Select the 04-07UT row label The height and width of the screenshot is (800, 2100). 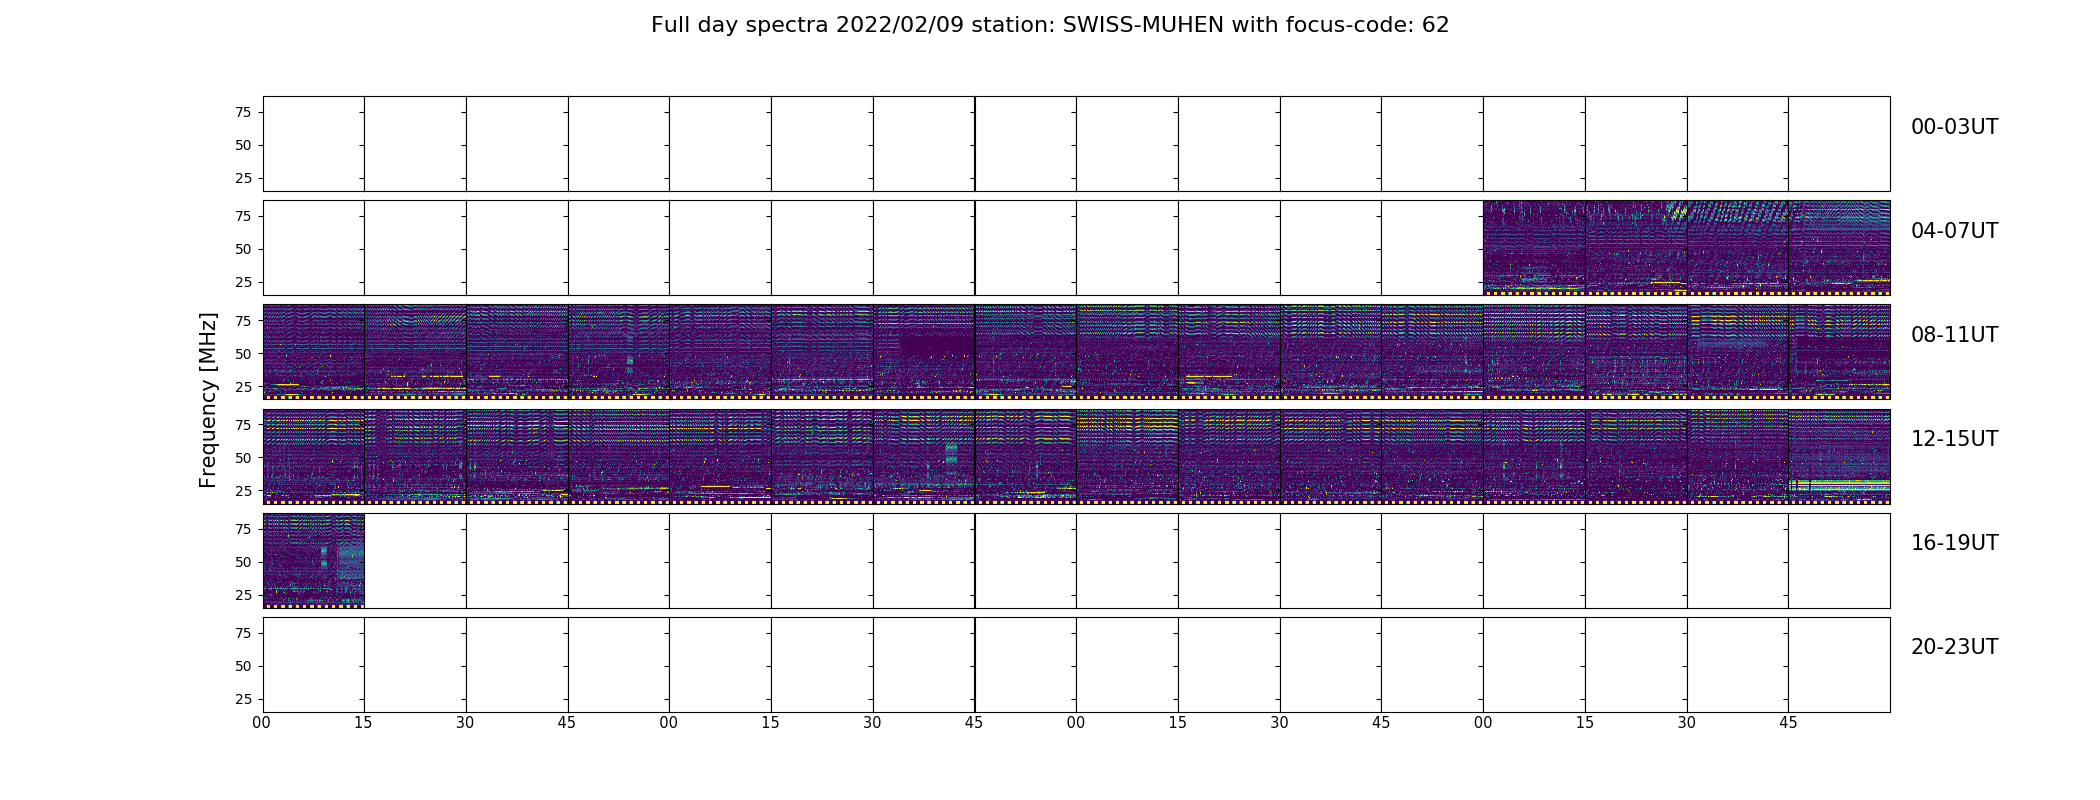click(x=1954, y=231)
